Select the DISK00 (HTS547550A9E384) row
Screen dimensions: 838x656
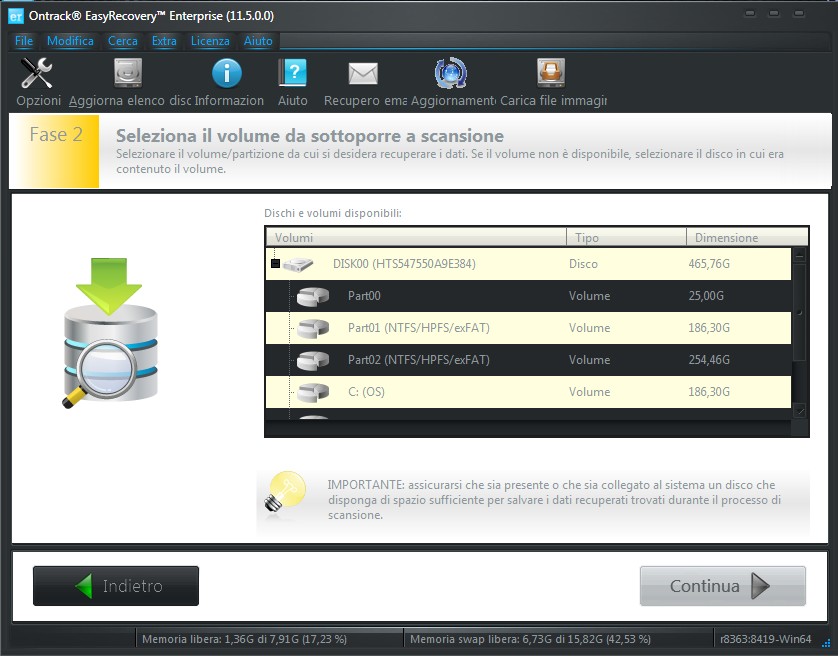[x=528, y=264]
